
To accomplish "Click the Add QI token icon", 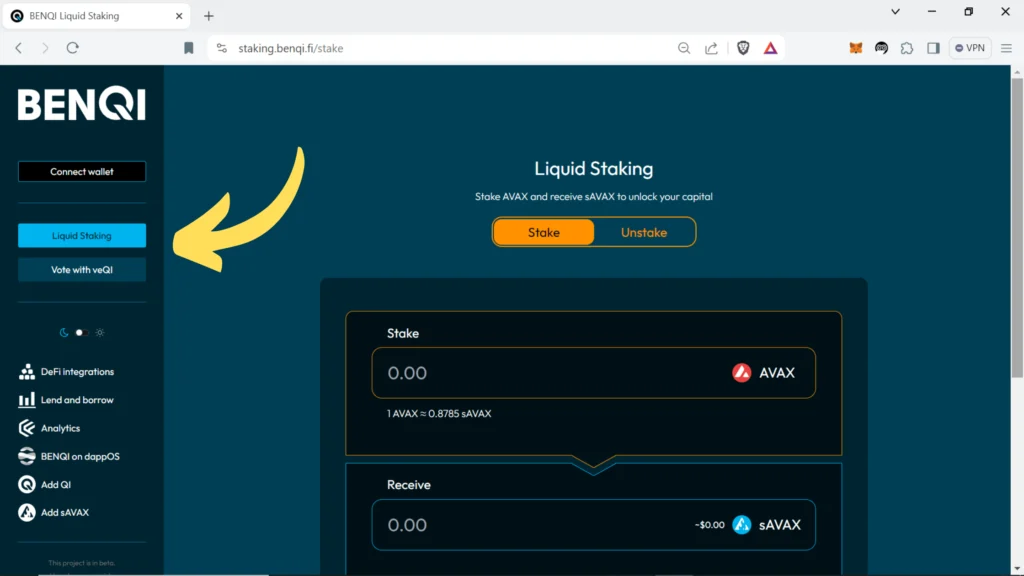I will (x=27, y=485).
